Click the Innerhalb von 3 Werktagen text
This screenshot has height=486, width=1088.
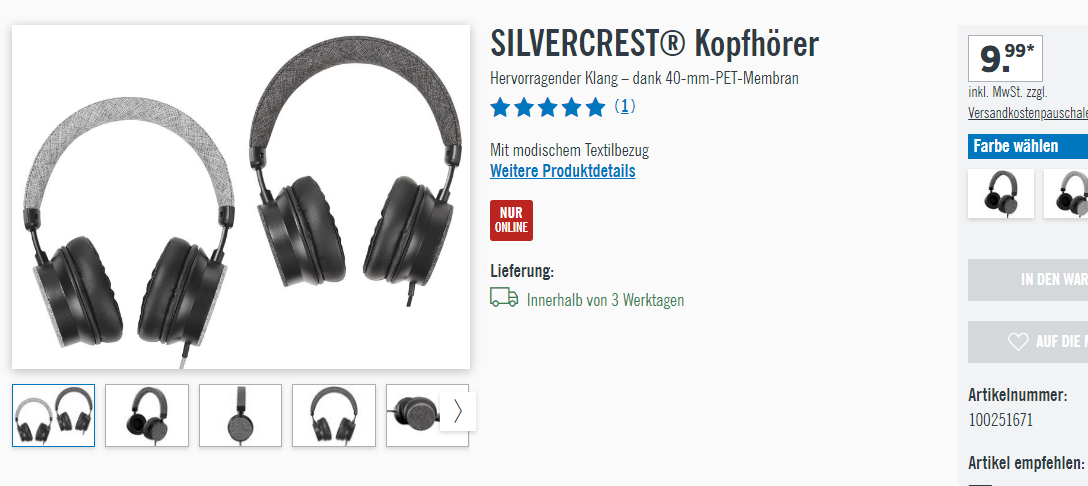(606, 300)
